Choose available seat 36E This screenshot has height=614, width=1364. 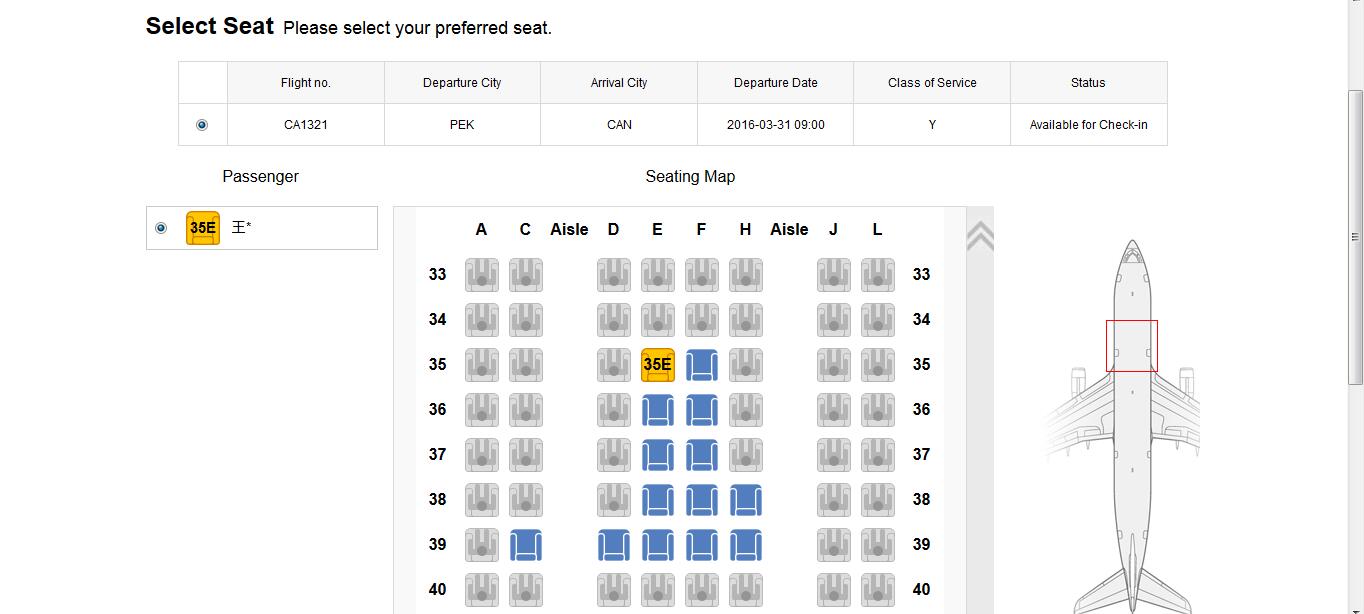tap(658, 410)
